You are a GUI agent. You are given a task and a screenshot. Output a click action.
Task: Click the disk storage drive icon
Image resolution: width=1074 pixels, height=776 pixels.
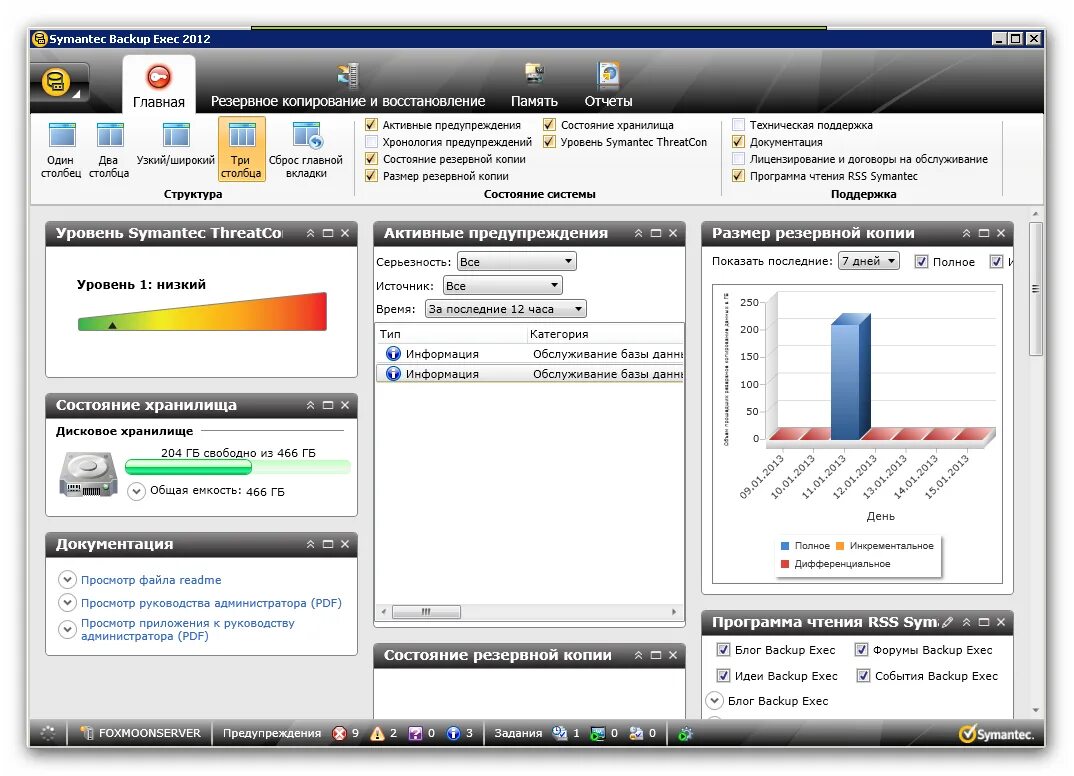(x=88, y=474)
